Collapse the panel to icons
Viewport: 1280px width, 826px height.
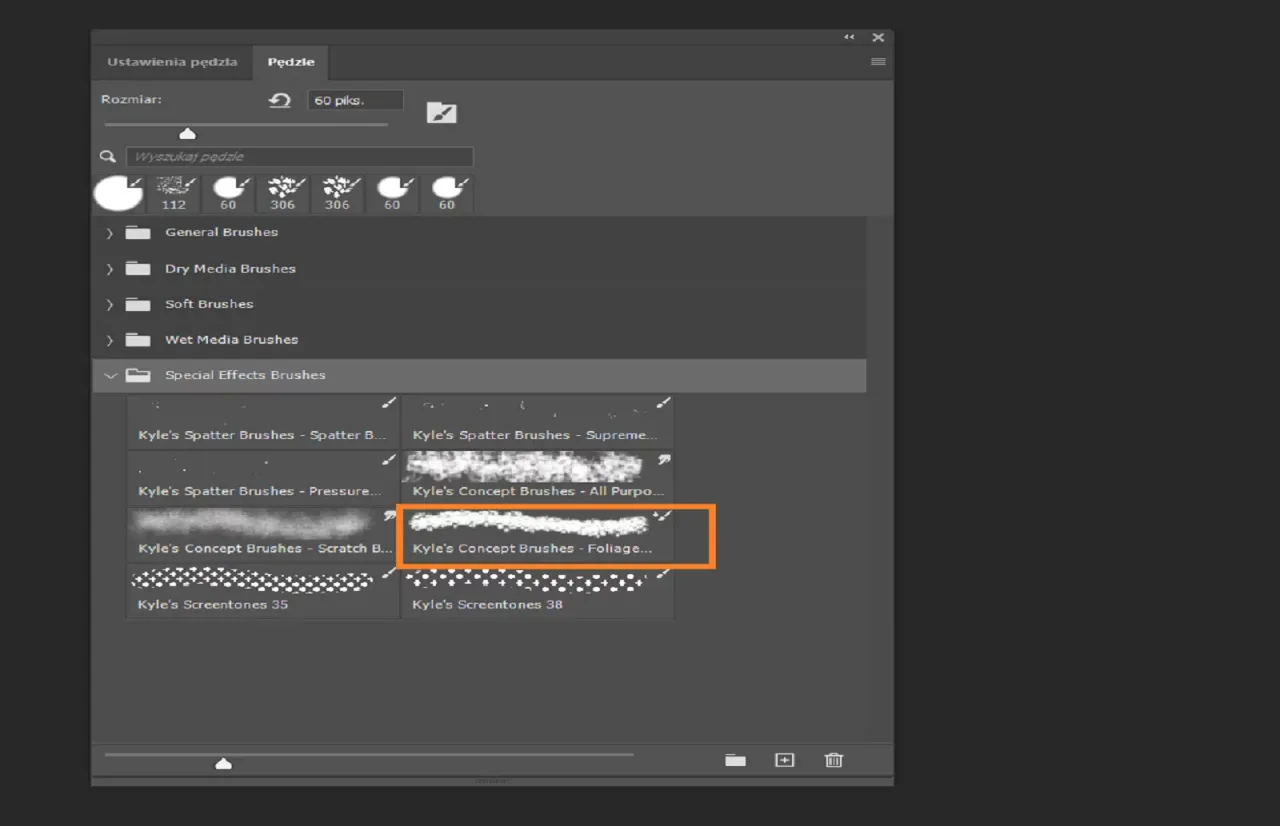coord(849,36)
